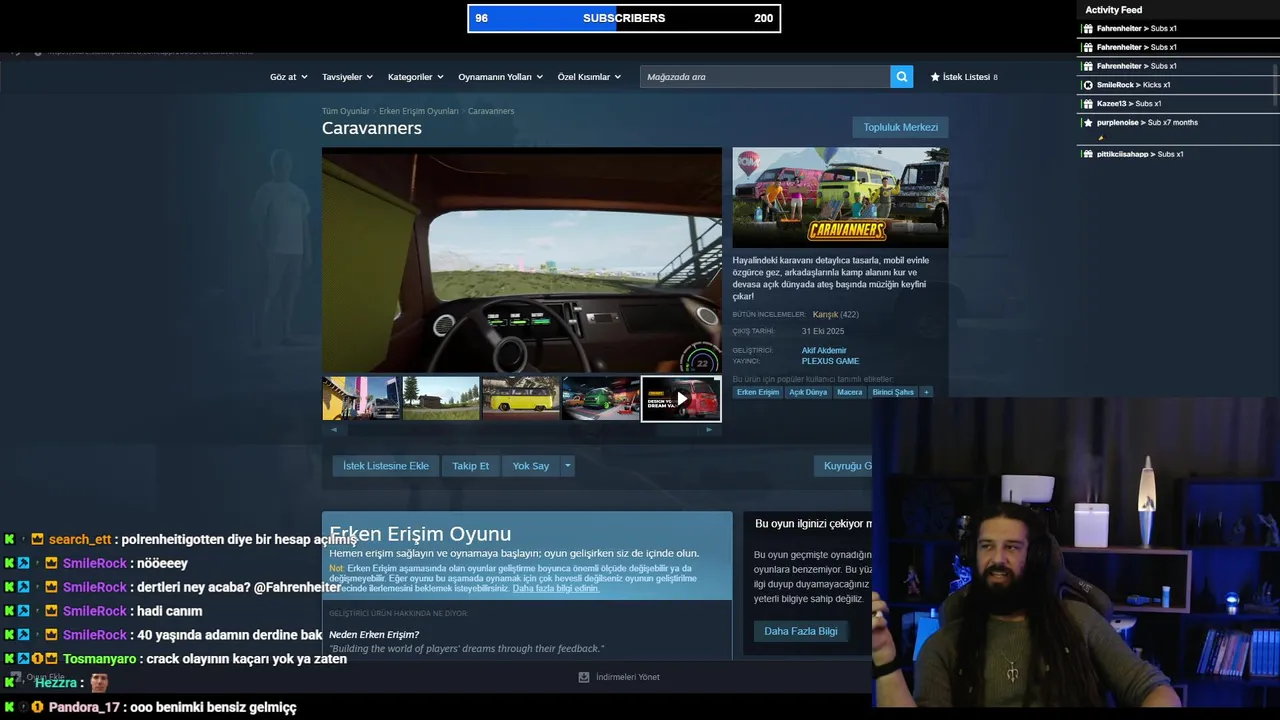This screenshot has width=1280, height=720.
Task: Click SmileRock username on hadi canım message
Action: 95,611
